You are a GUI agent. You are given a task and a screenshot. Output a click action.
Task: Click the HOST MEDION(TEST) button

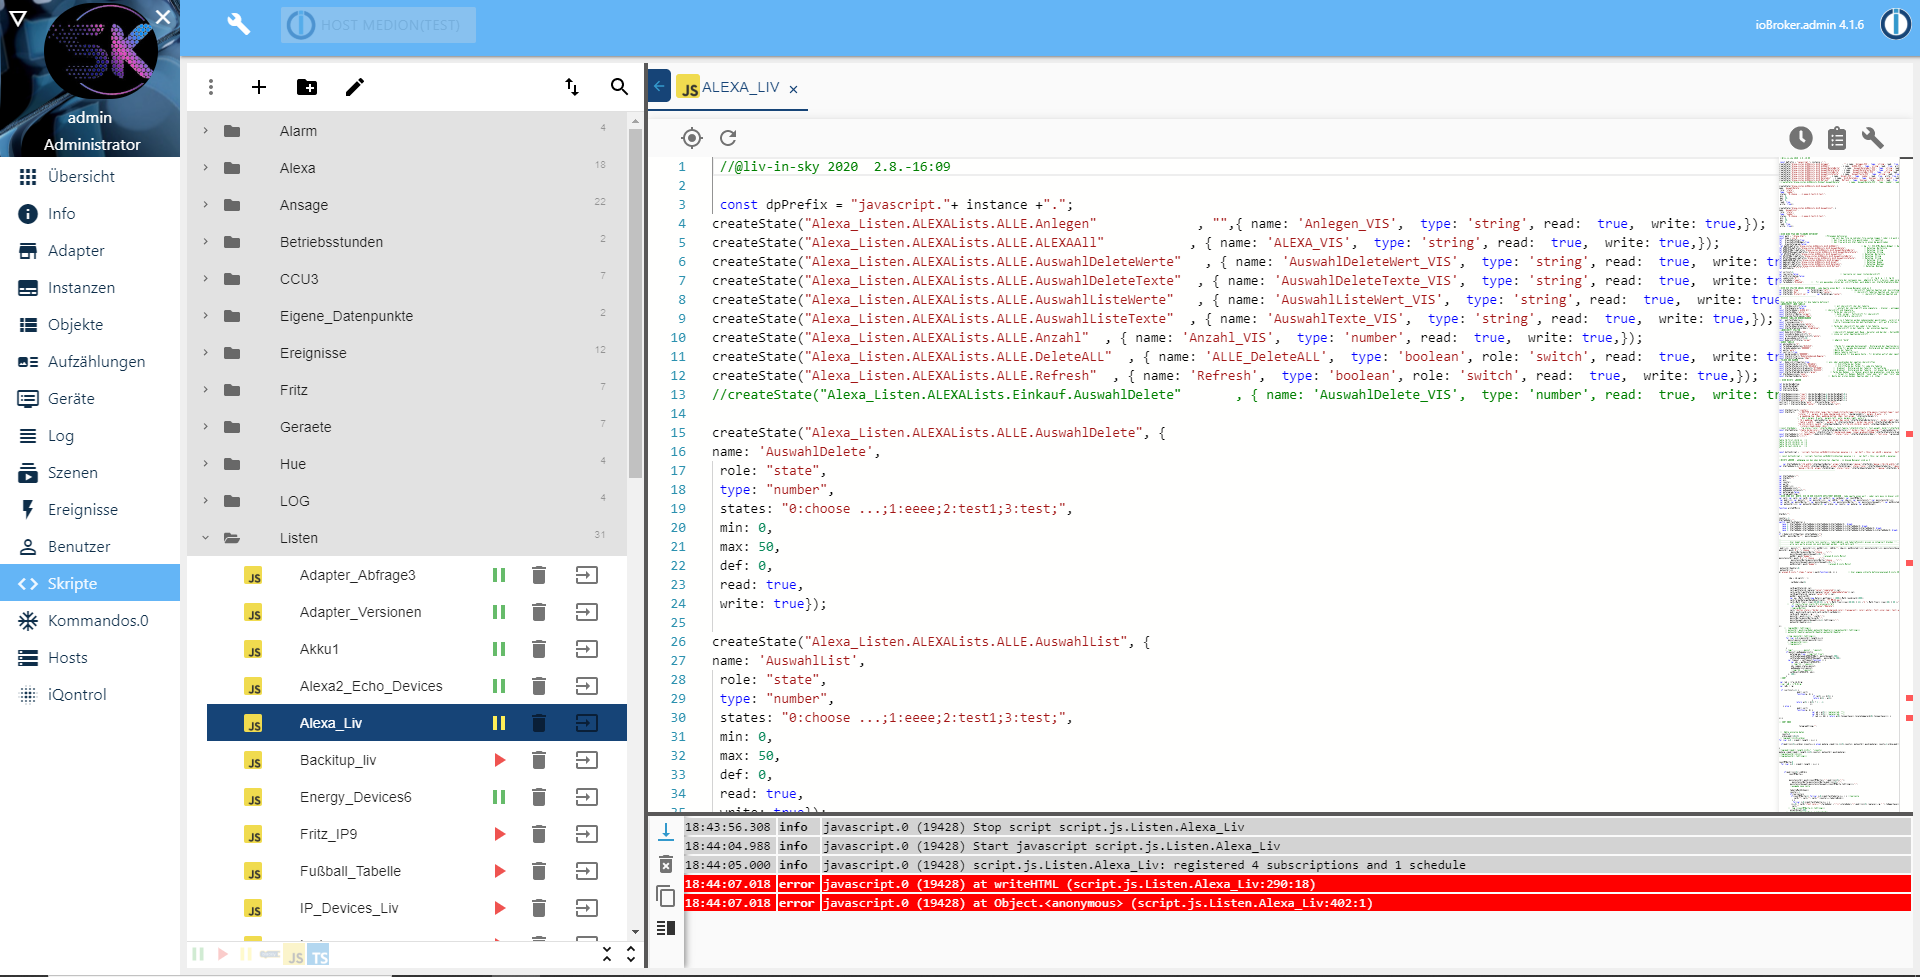(378, 25)
